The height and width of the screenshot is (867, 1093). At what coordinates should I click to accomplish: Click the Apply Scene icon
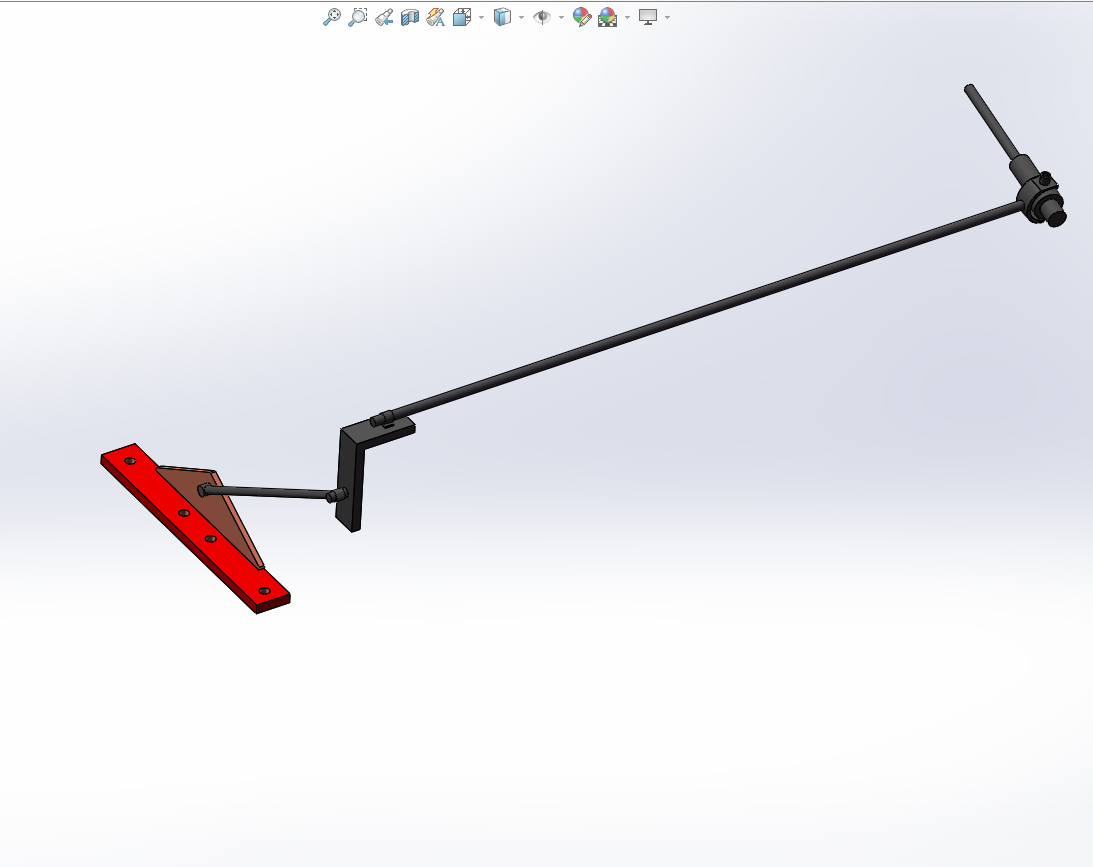click(x=607, y=17)
